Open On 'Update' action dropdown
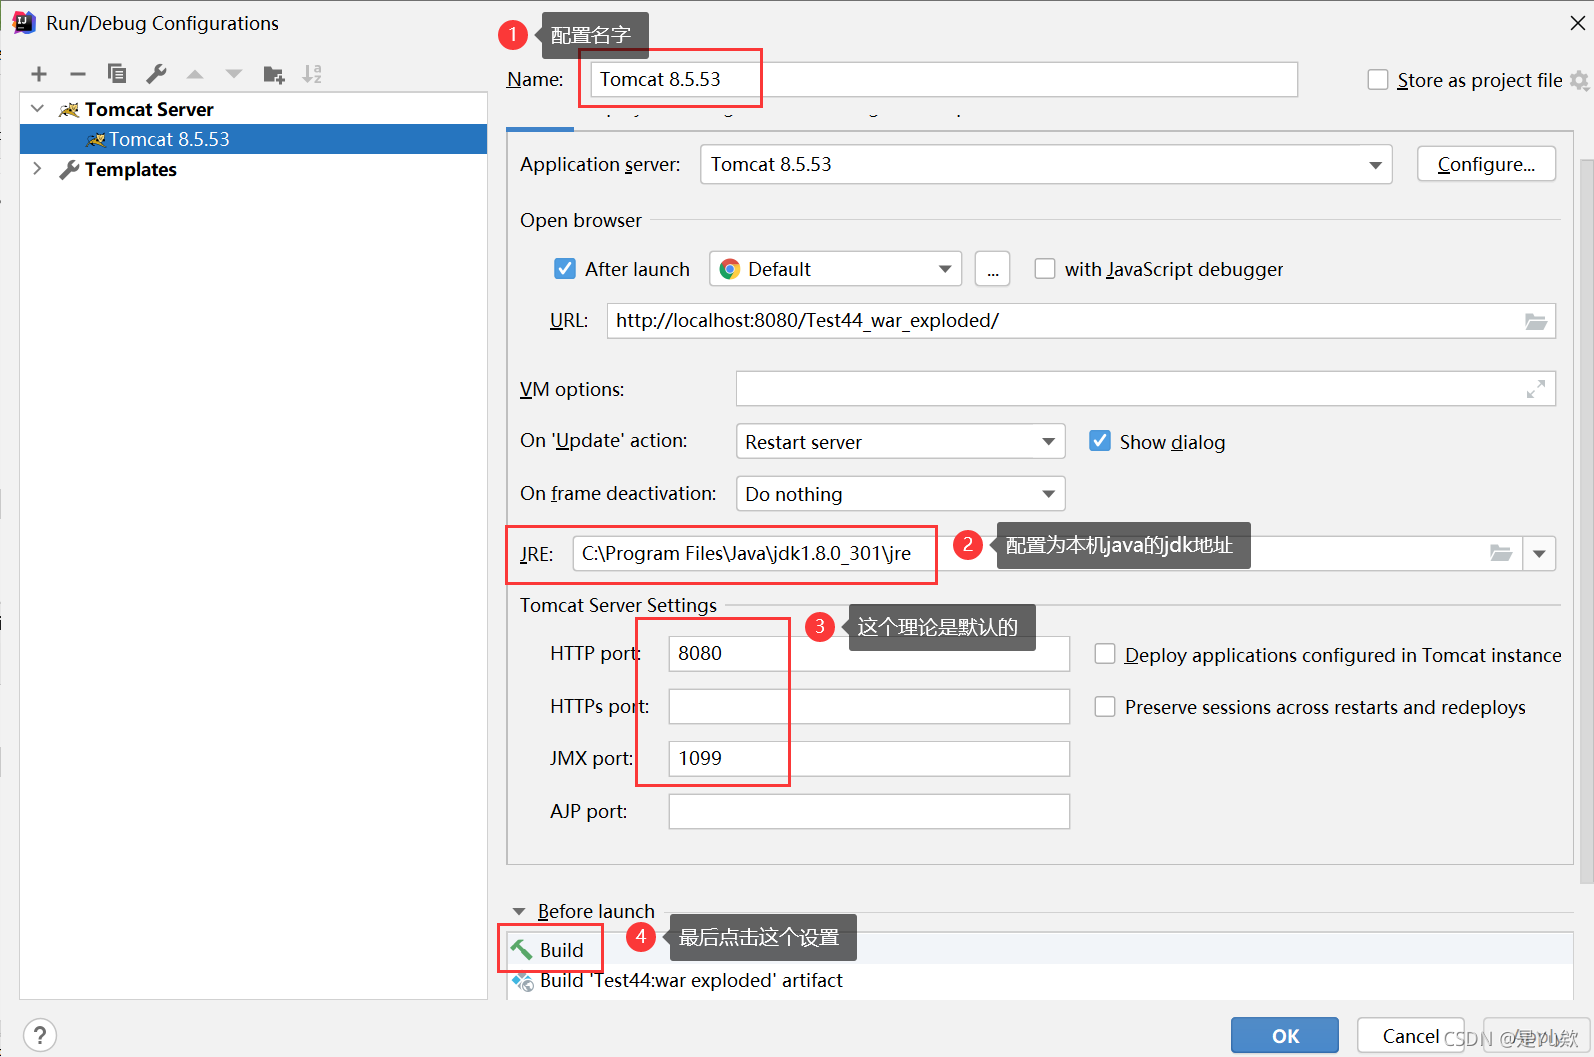 coord(900,441)
